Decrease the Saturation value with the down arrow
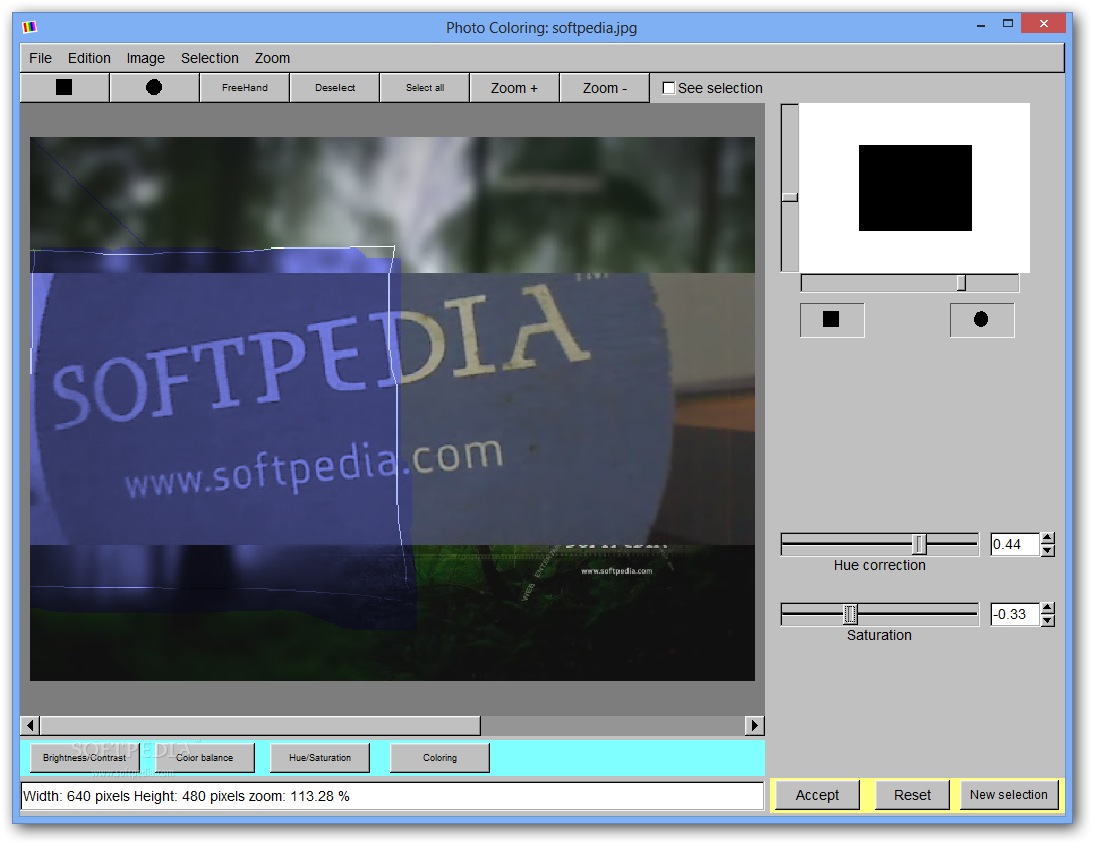Screen dimensions: 1093x844 (x=1047, y=620)
